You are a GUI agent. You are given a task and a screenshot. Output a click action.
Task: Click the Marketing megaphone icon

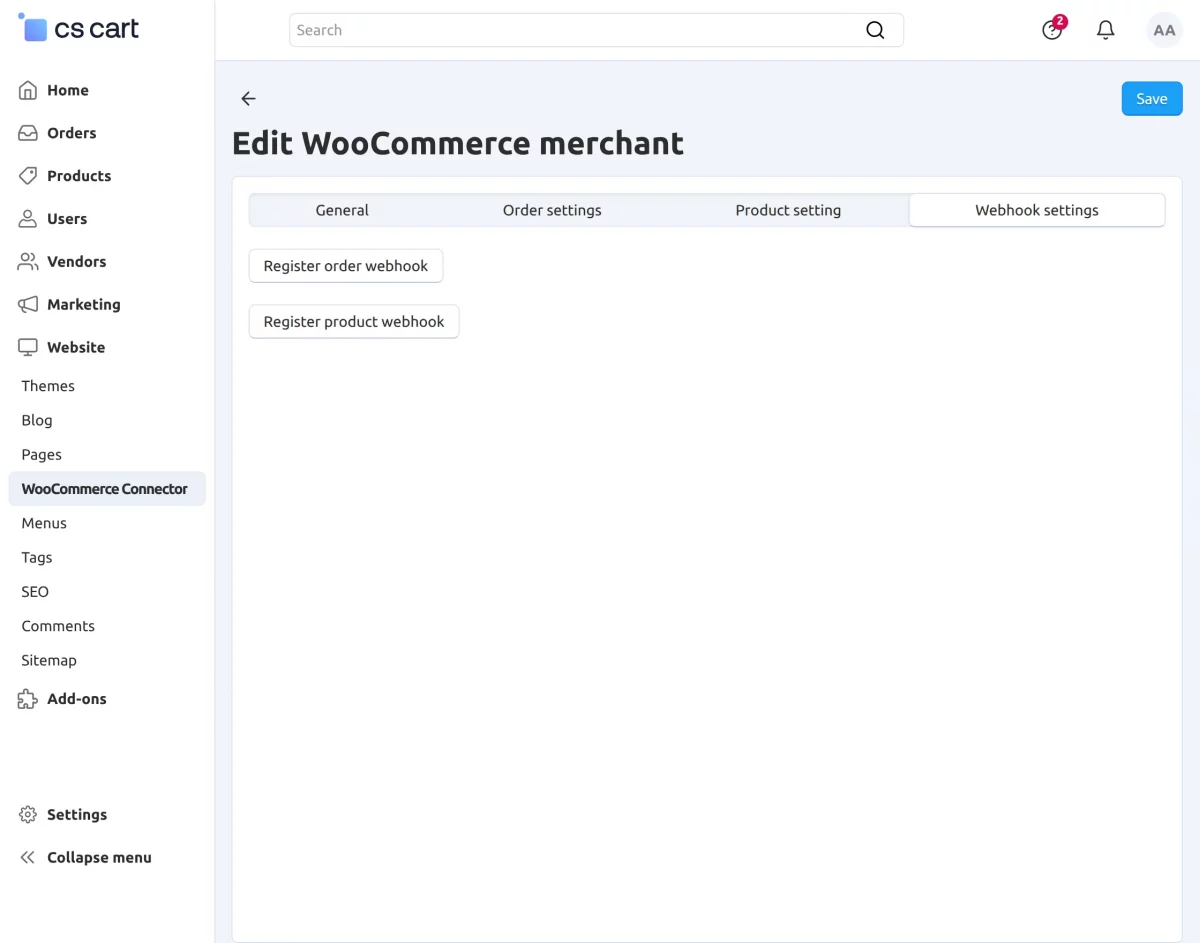pos(28,305)
